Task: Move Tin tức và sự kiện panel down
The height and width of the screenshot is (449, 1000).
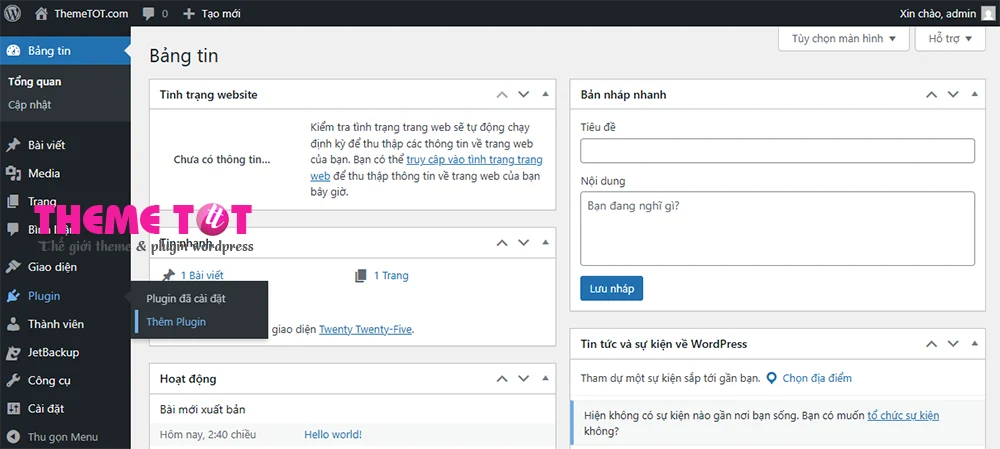Action: pyautogui.click(x=953, y=344)
